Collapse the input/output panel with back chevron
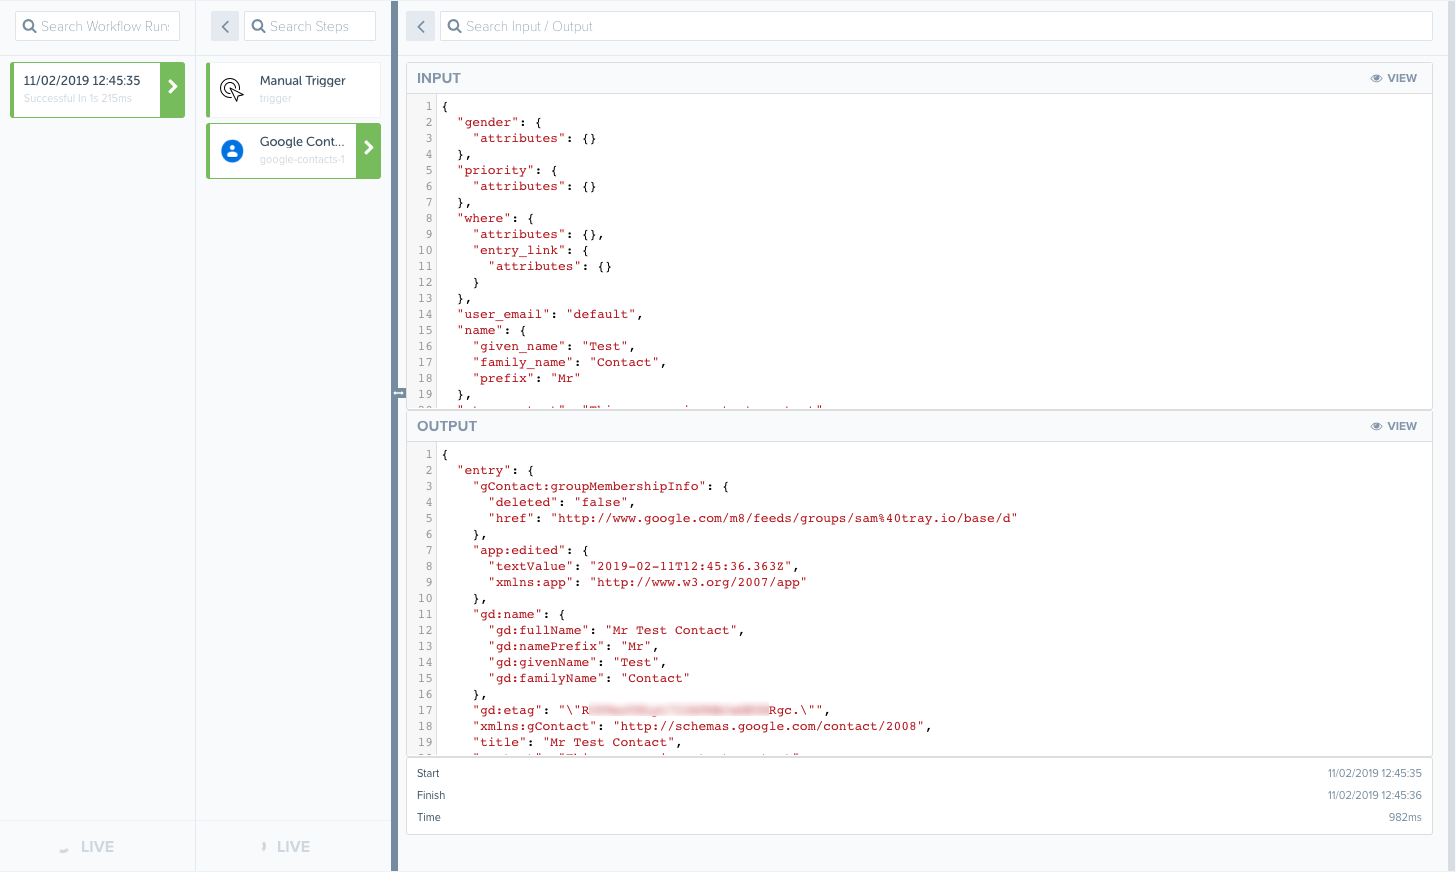The height and width of the screenshot is (872, 1456). (421, 26)
